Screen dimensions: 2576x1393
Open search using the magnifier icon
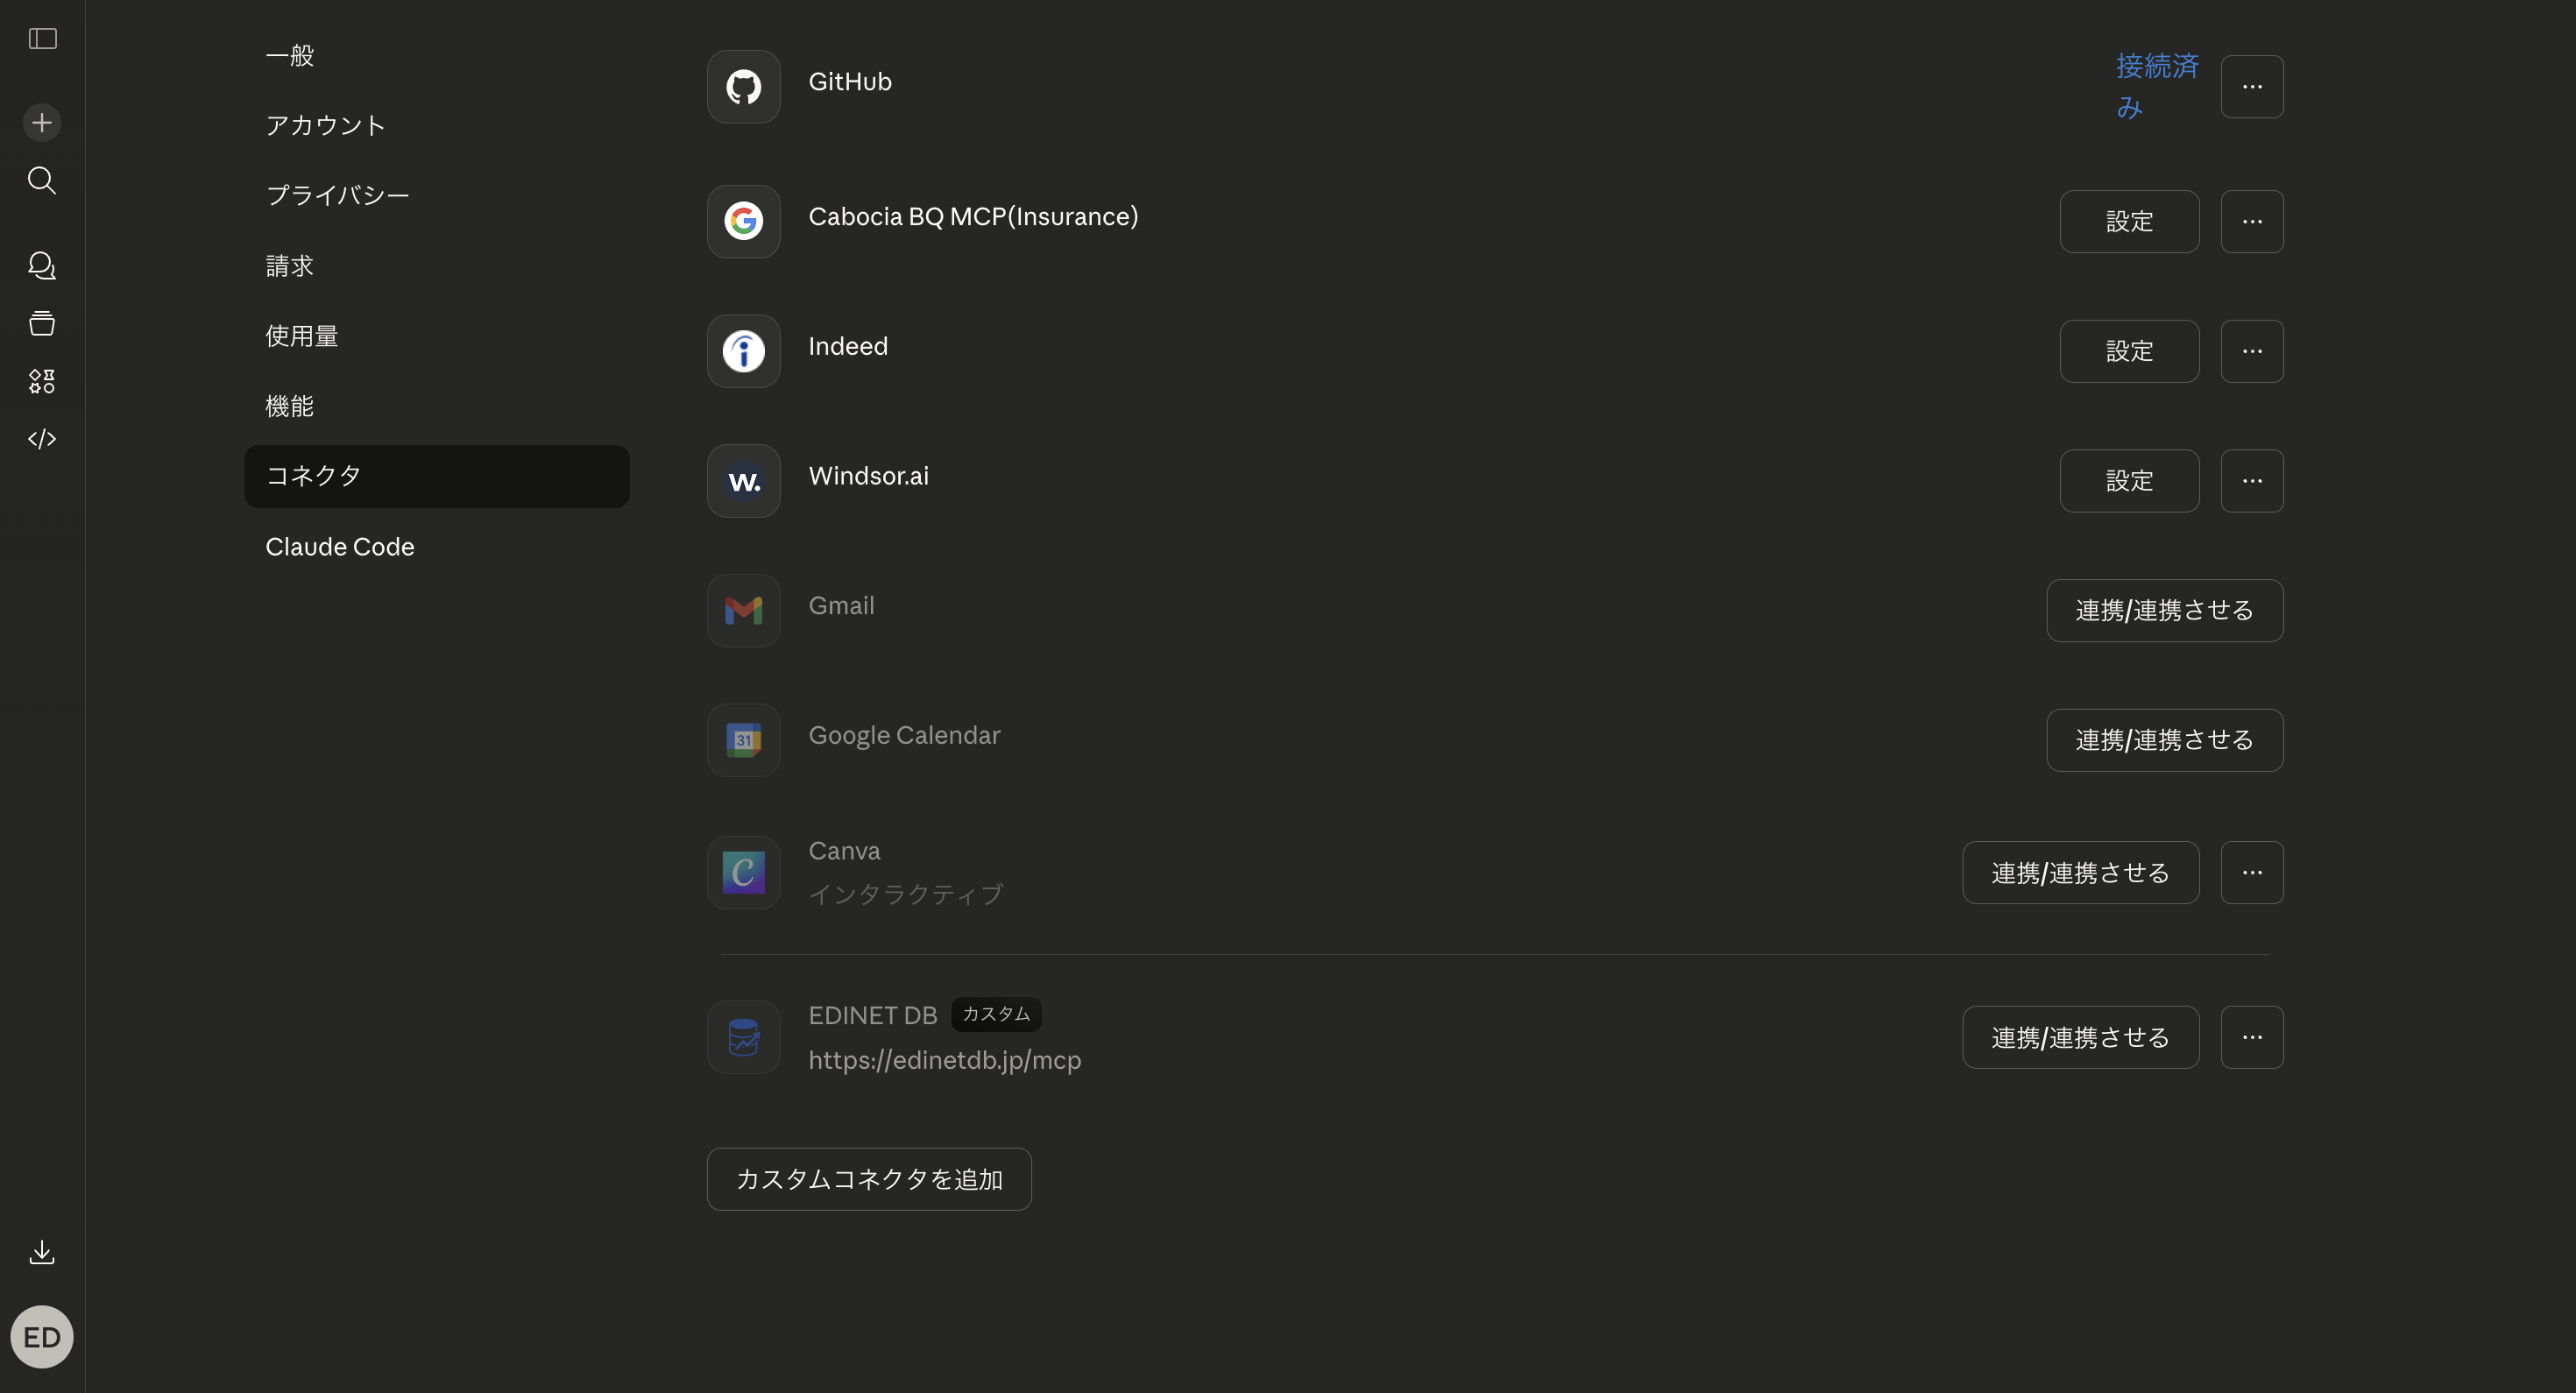(x=41, y=180)
